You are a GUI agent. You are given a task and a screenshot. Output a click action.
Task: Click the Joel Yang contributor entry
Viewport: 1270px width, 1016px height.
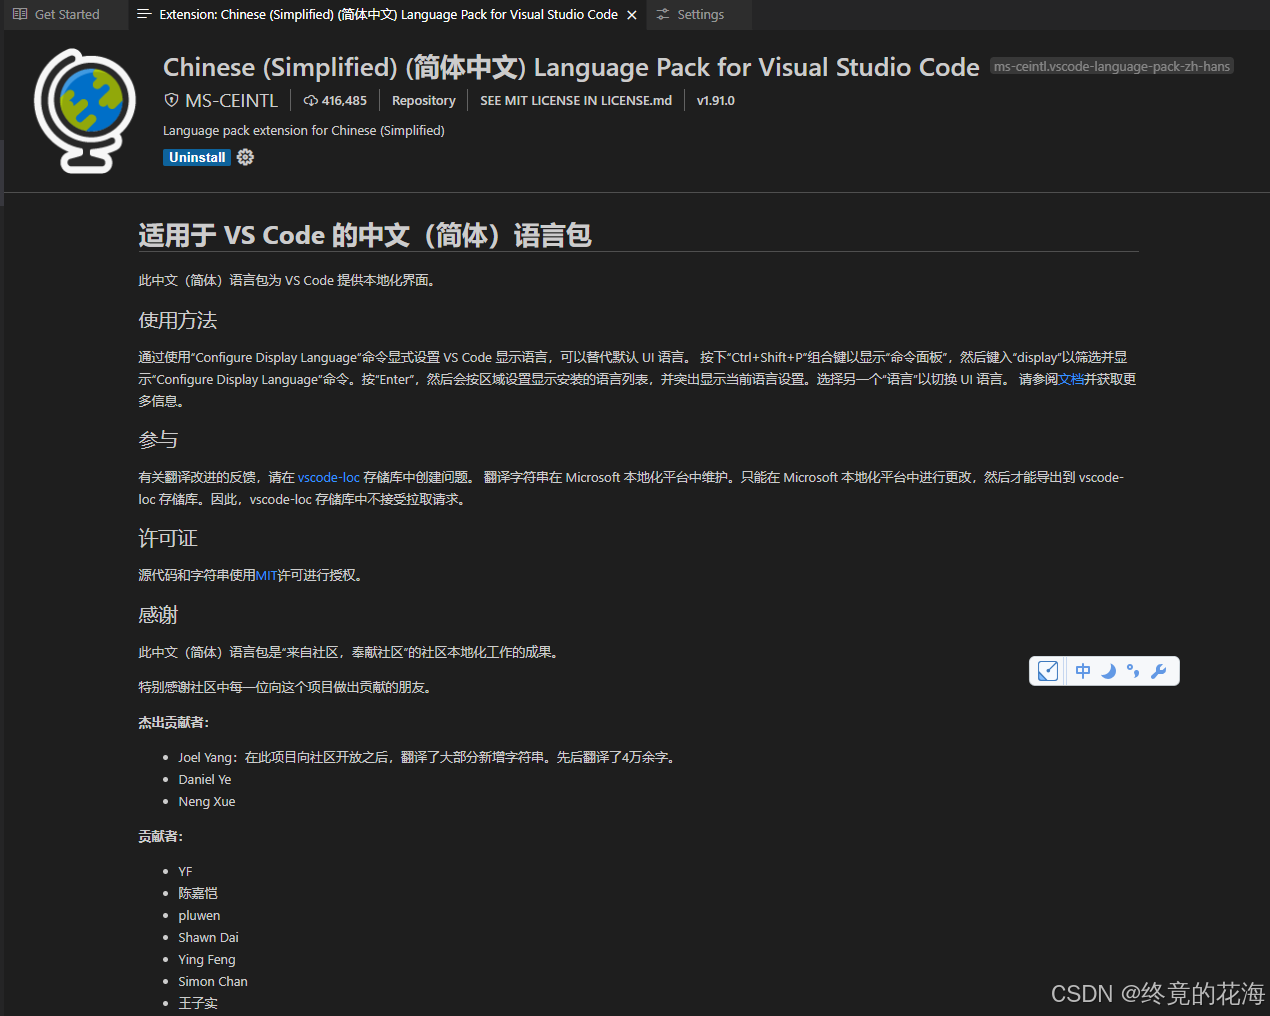pos(428,757)
